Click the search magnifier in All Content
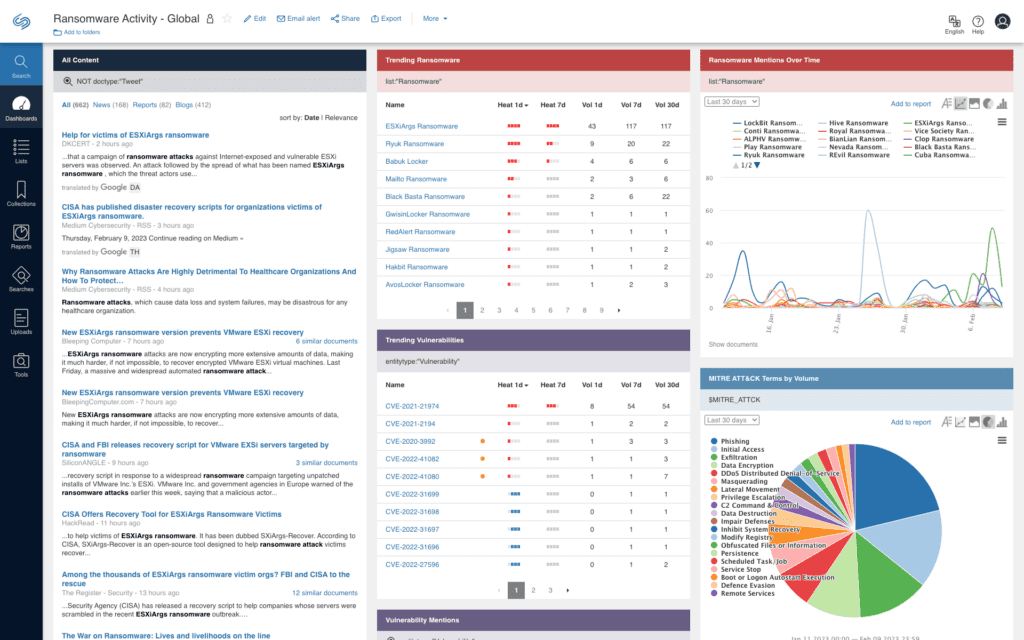This screenshot has width=1024, height=640. click(67, 82)
